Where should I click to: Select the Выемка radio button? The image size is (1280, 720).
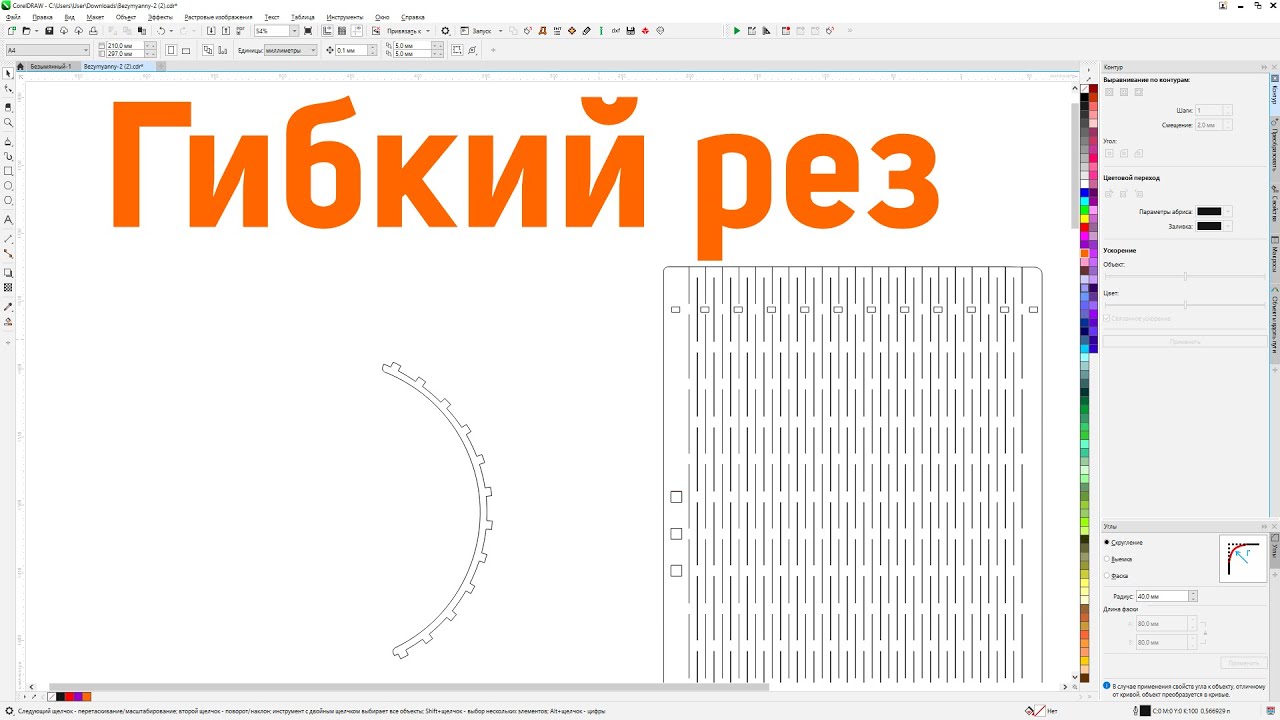[1107, 559]
